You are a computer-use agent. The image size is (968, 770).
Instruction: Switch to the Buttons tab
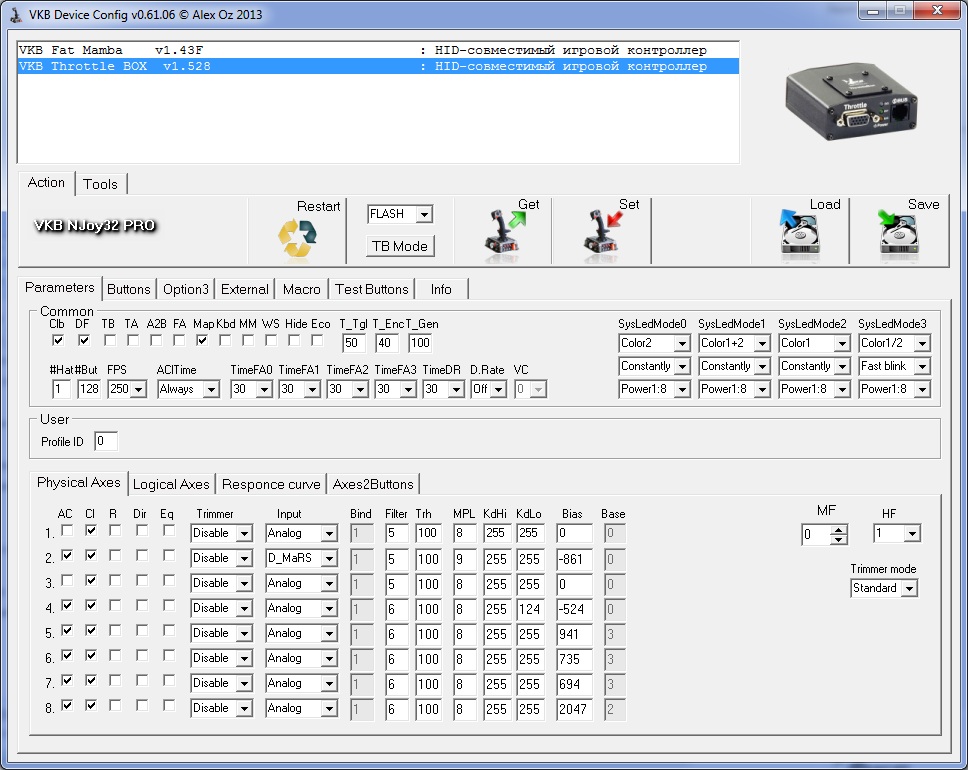tap(129, 289)
